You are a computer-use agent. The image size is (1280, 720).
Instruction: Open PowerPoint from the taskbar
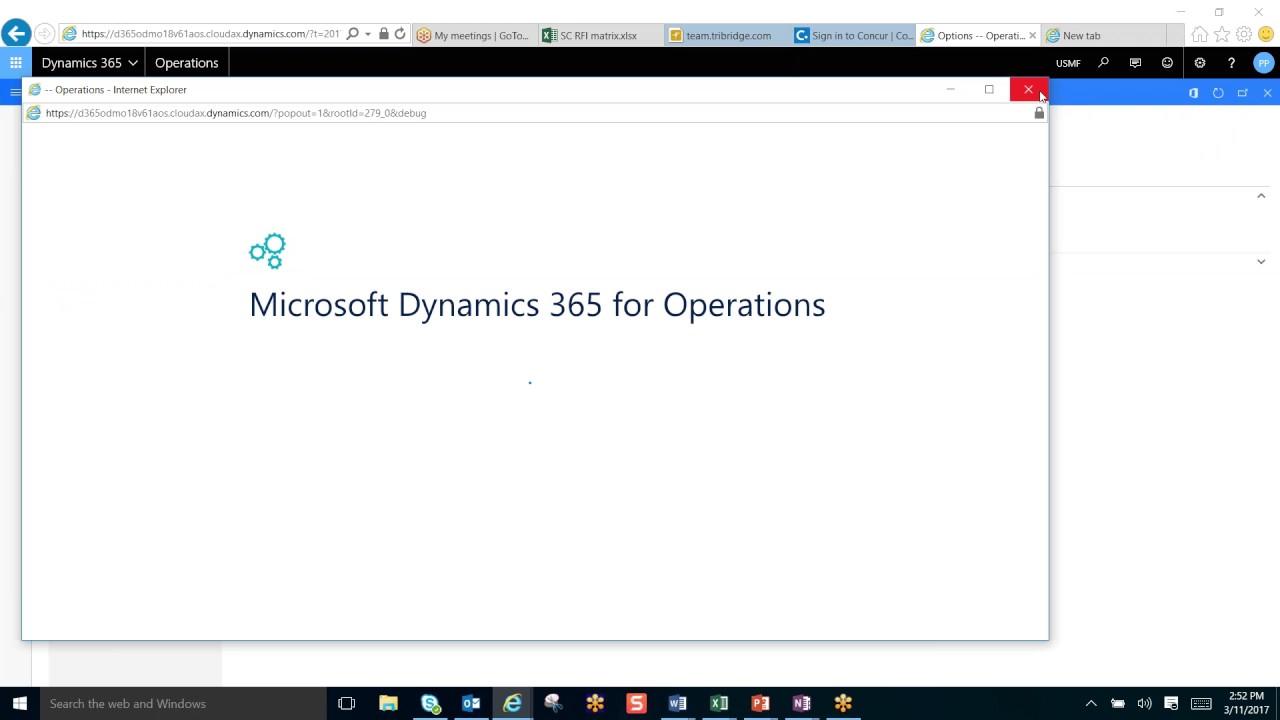pyautogui.click(x=760, y=704)
